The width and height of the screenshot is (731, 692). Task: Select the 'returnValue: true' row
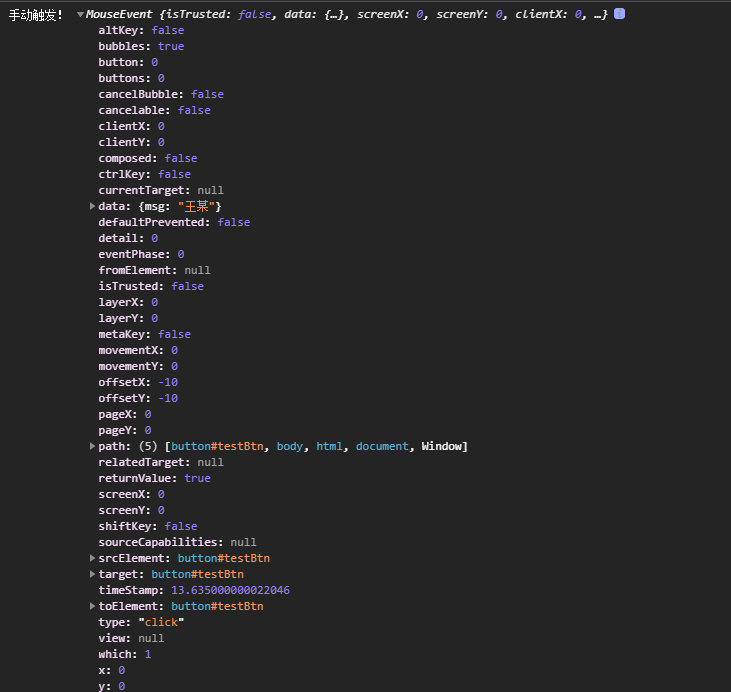click(154, 478)
